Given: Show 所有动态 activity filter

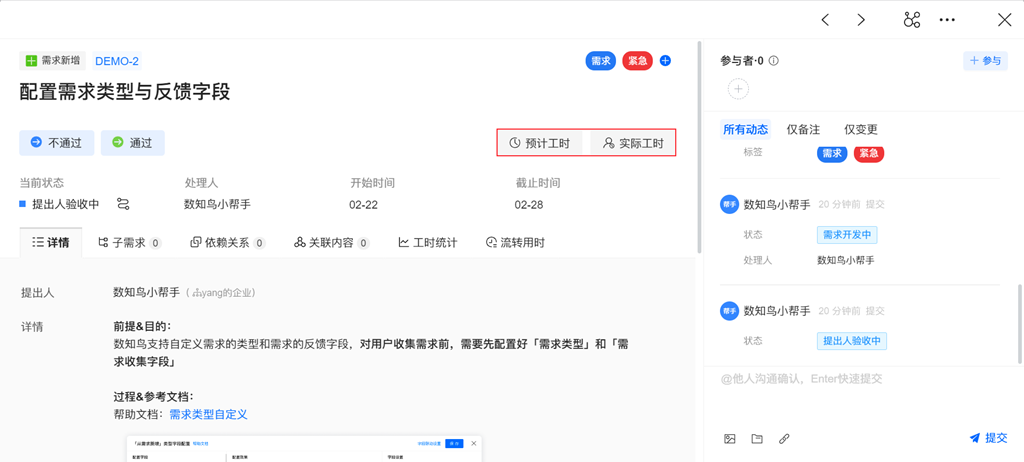Looking at the screenshot, I should click(746, 129).
